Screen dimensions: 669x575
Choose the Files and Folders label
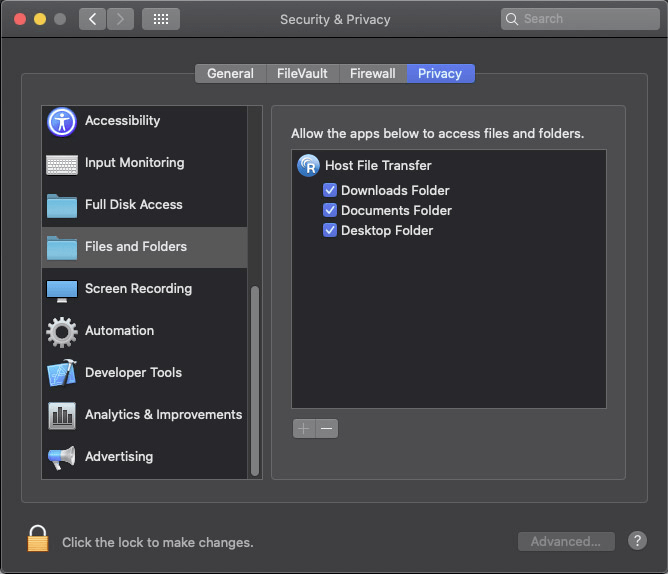(136, 247)
